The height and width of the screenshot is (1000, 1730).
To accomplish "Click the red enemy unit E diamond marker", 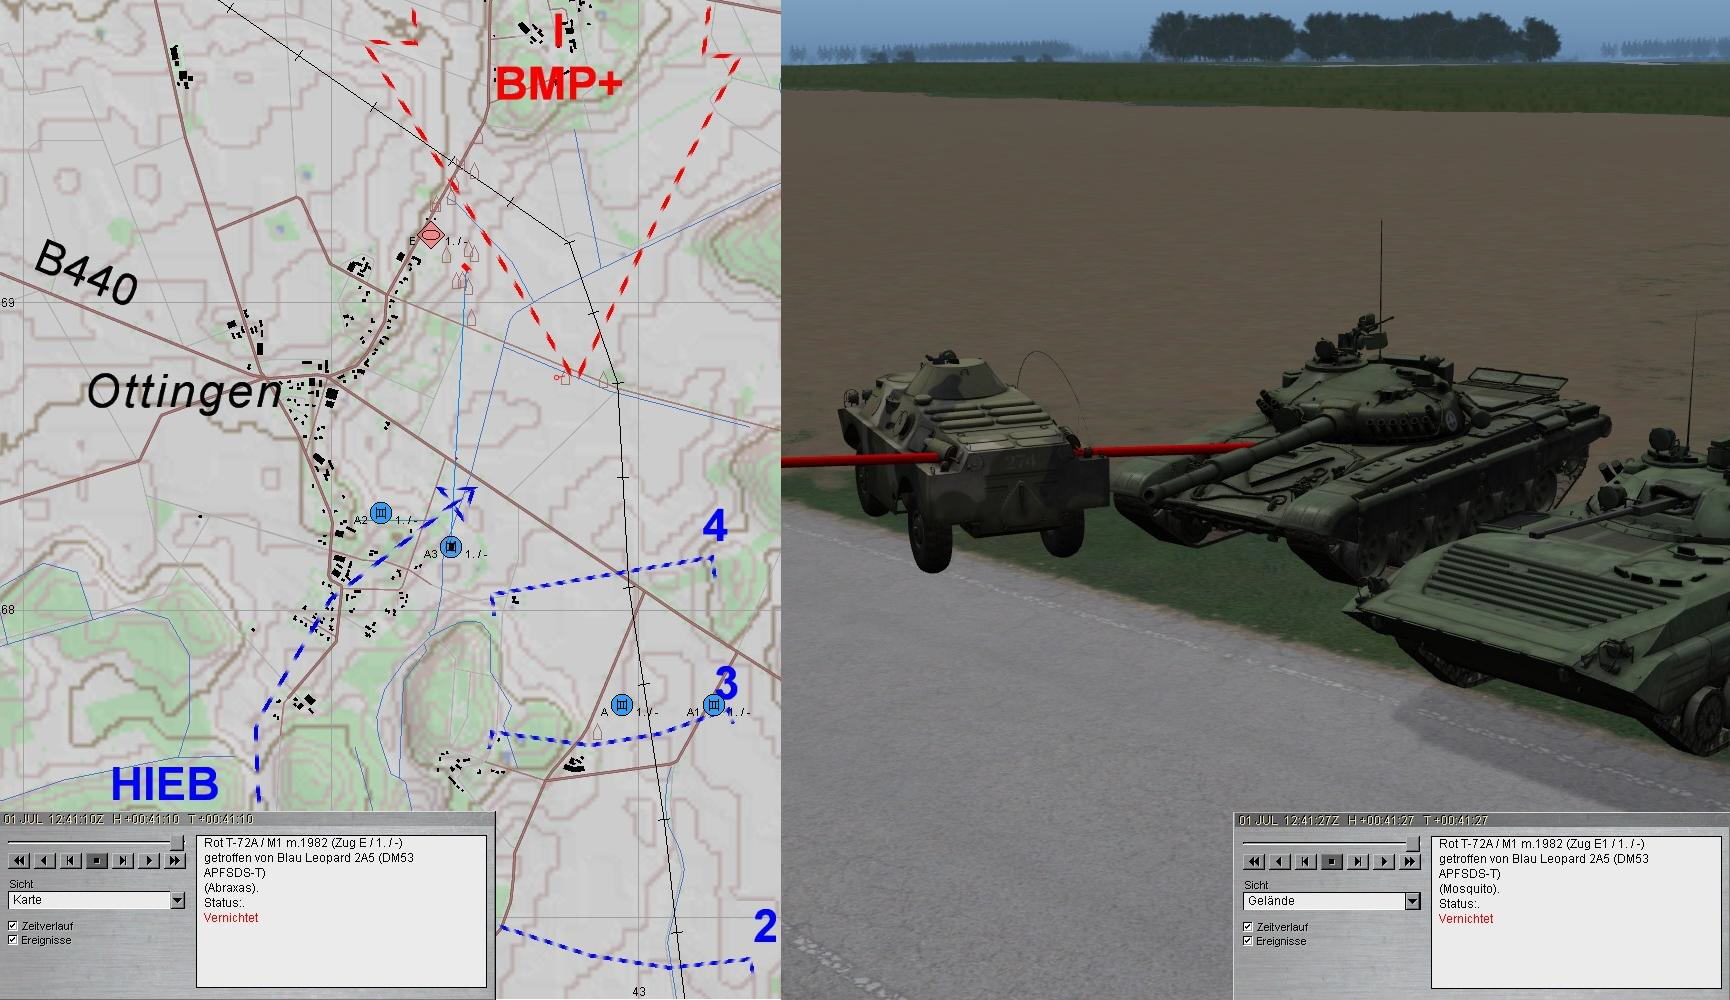I will (x=430, y=235).
